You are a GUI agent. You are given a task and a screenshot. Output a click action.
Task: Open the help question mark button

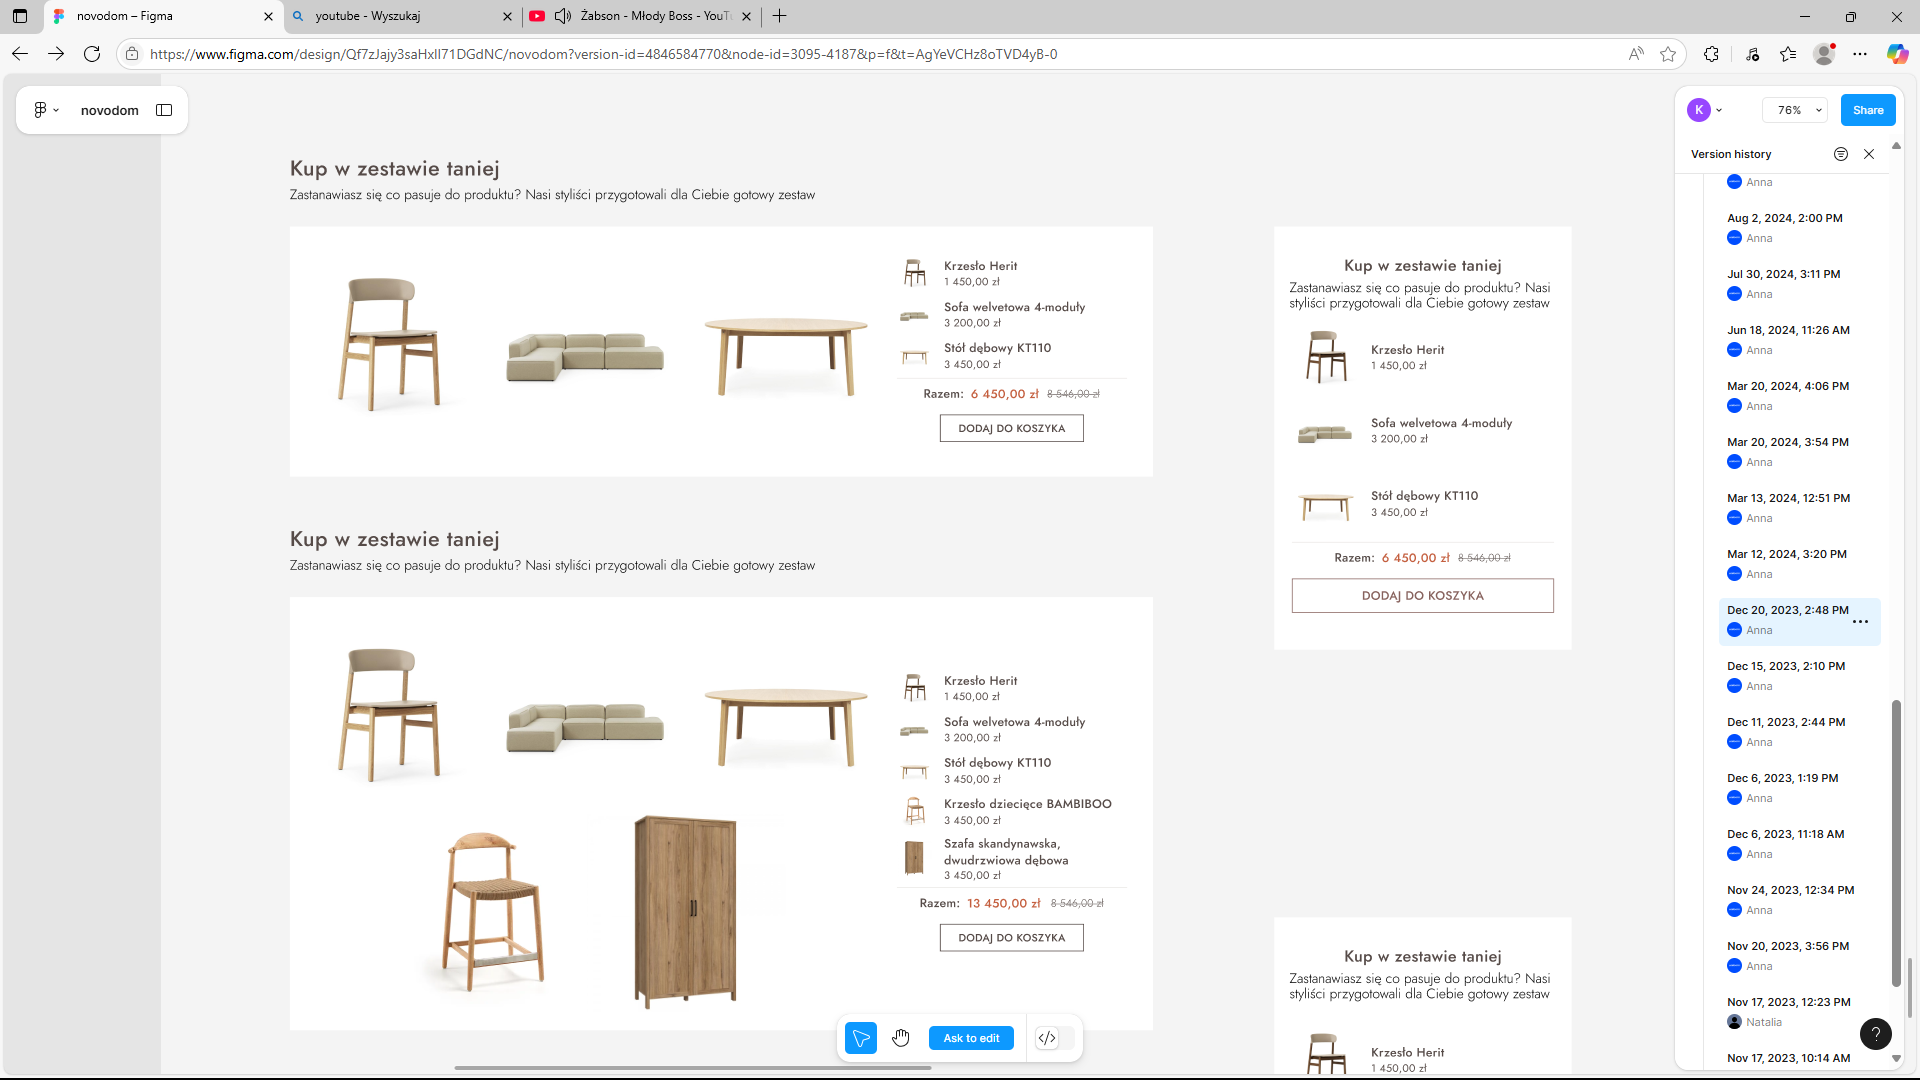[1875, 1034]
